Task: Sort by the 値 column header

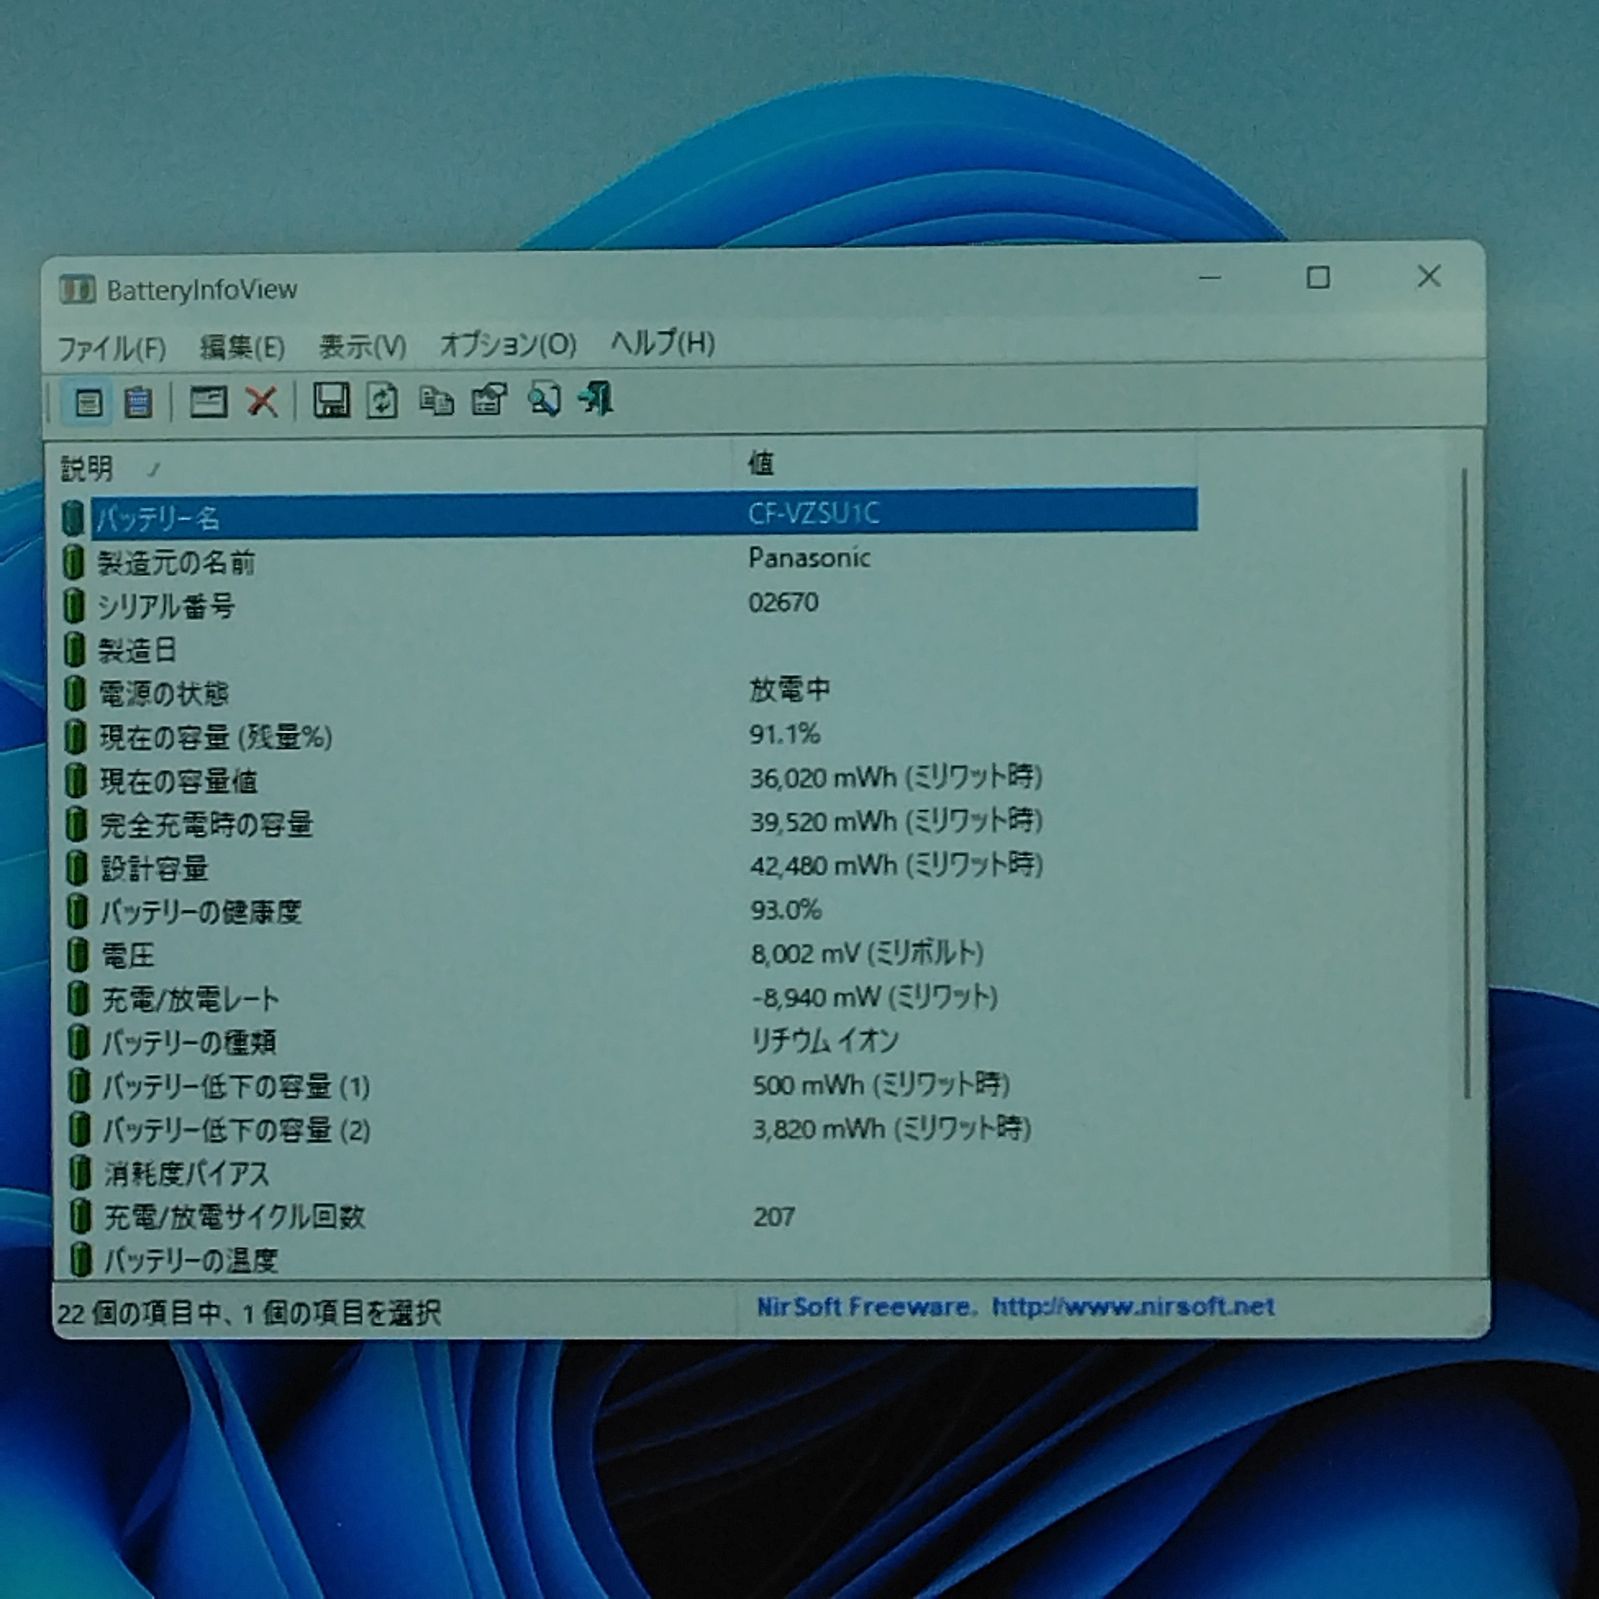Action: pyautogui.click(x=965, y=463)
